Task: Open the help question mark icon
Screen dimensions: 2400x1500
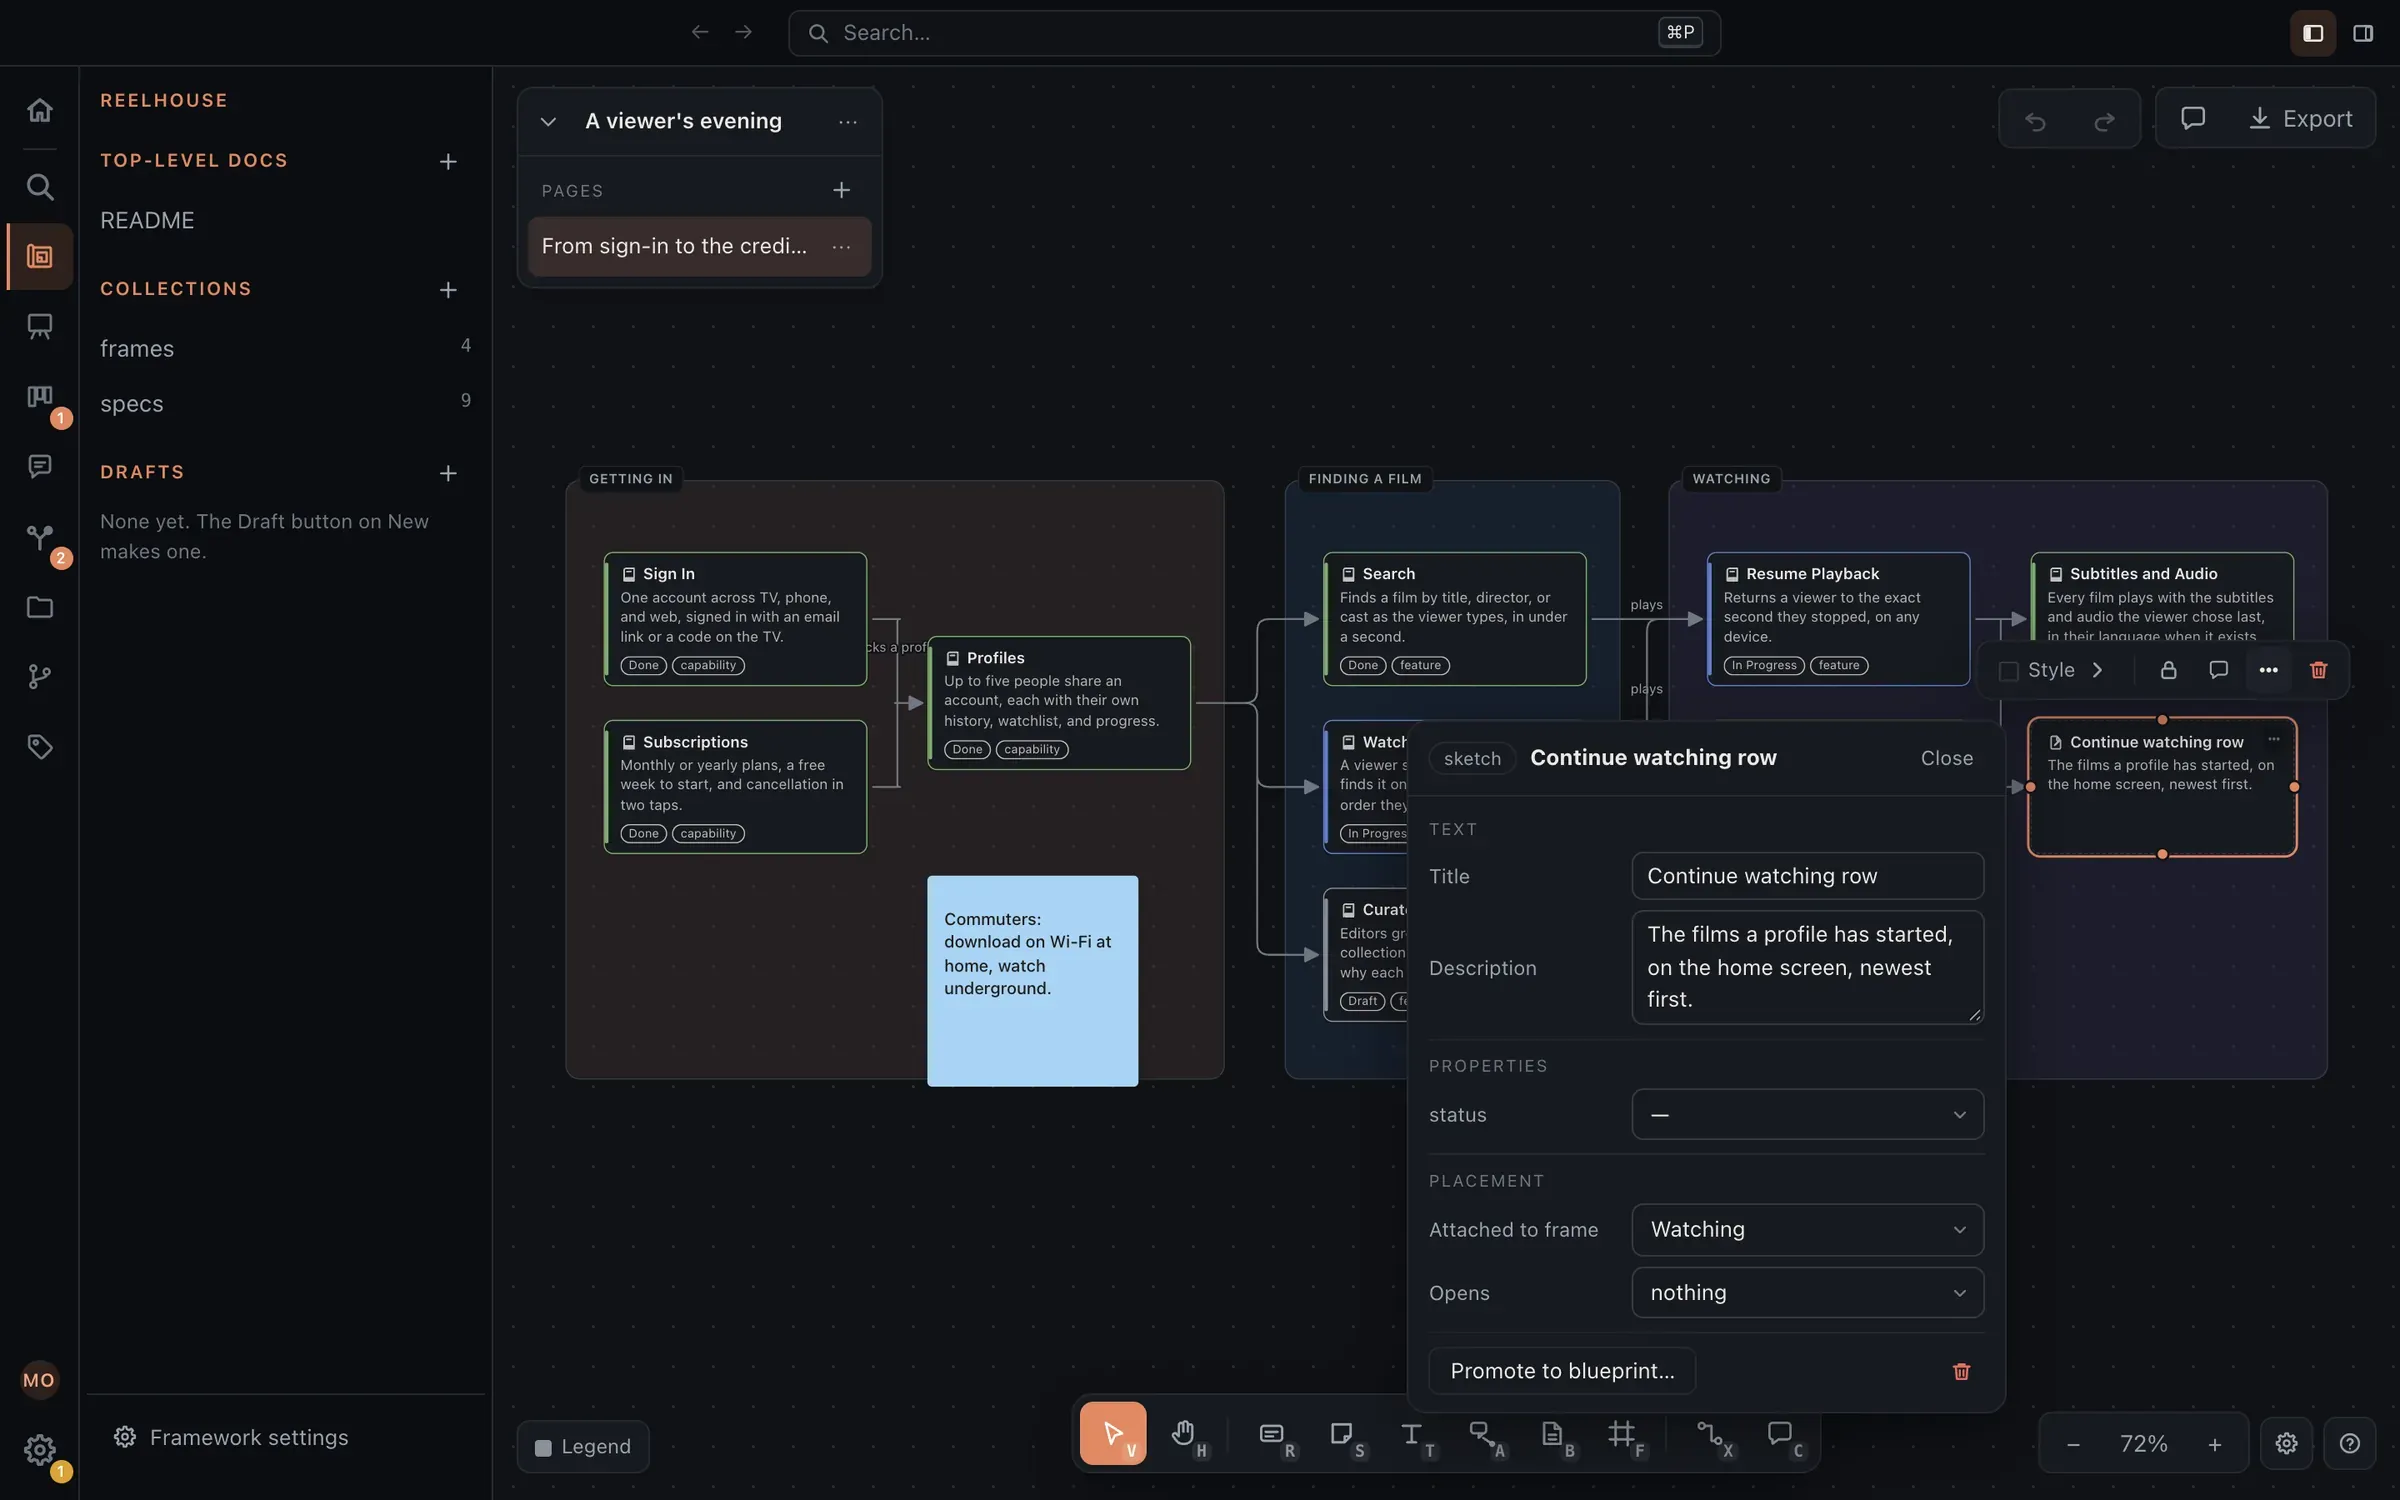Action: point(2350,1443)
